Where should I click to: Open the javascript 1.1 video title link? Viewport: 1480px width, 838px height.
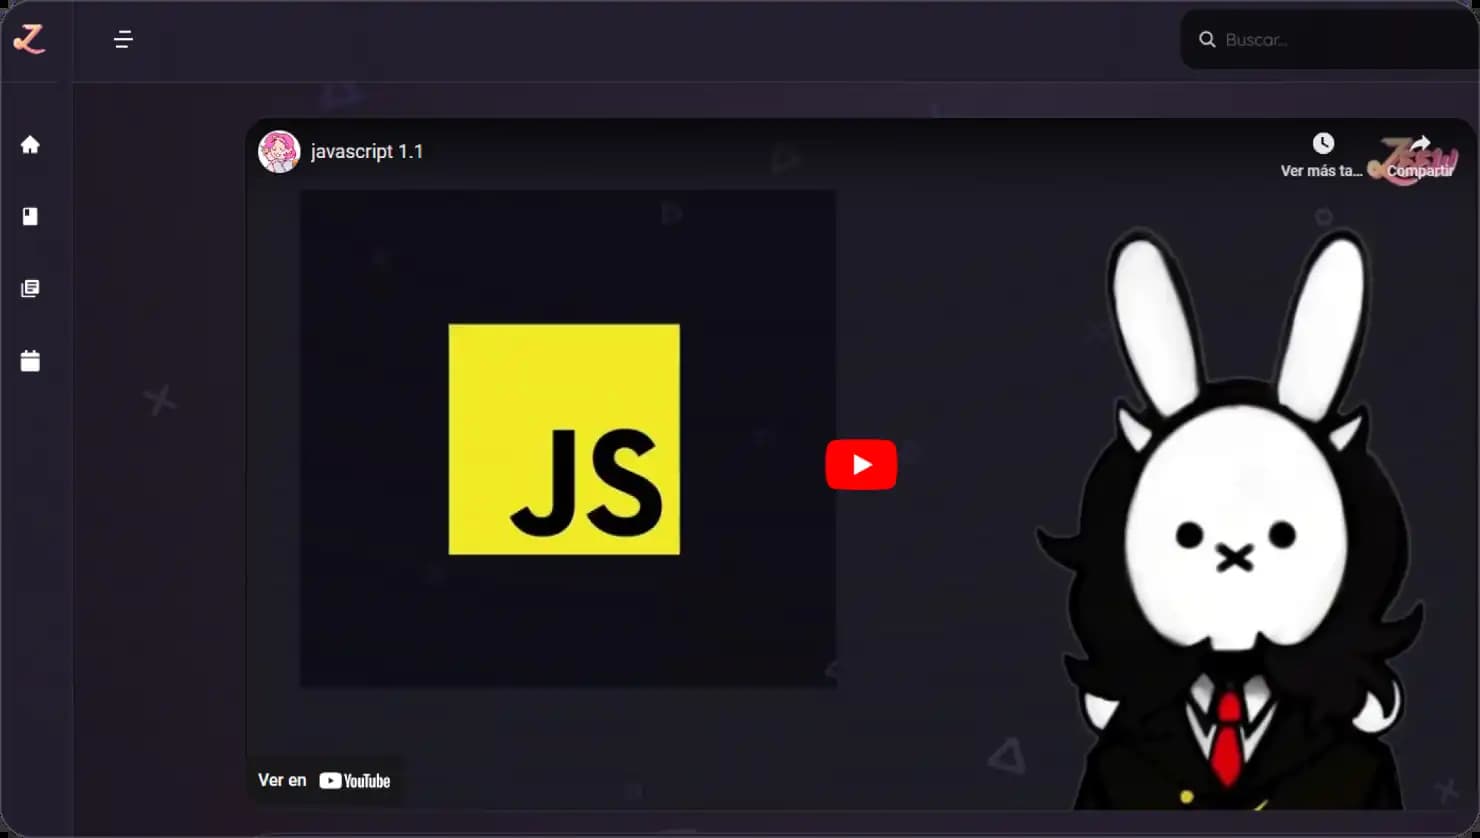pos(367,152)
